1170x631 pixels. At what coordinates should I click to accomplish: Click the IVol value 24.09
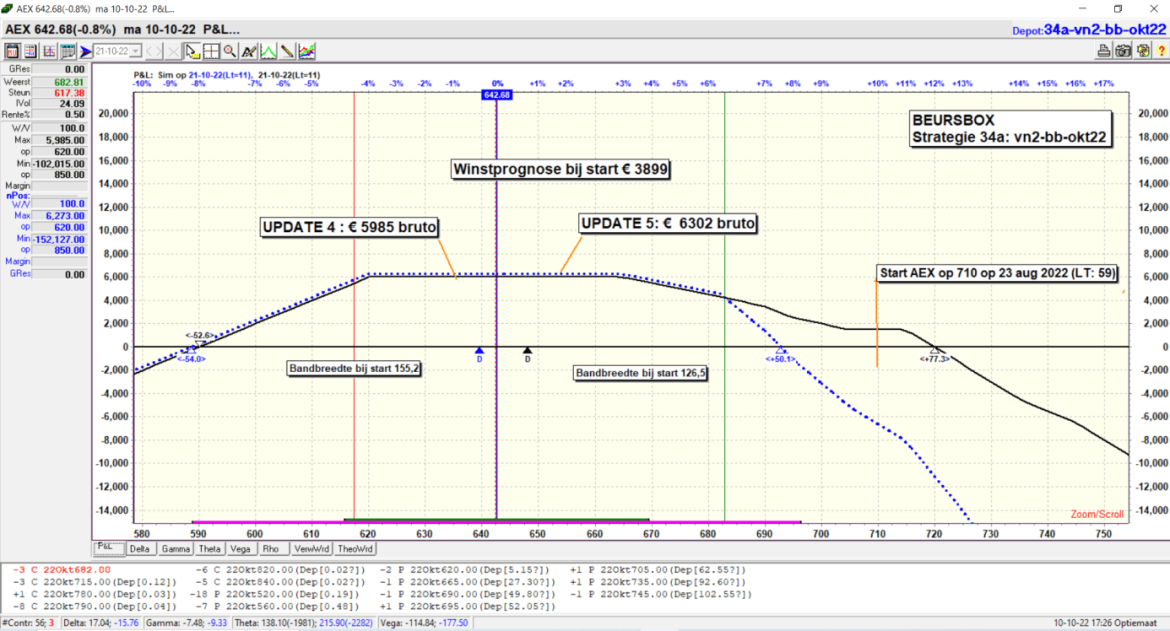[60, 104]
